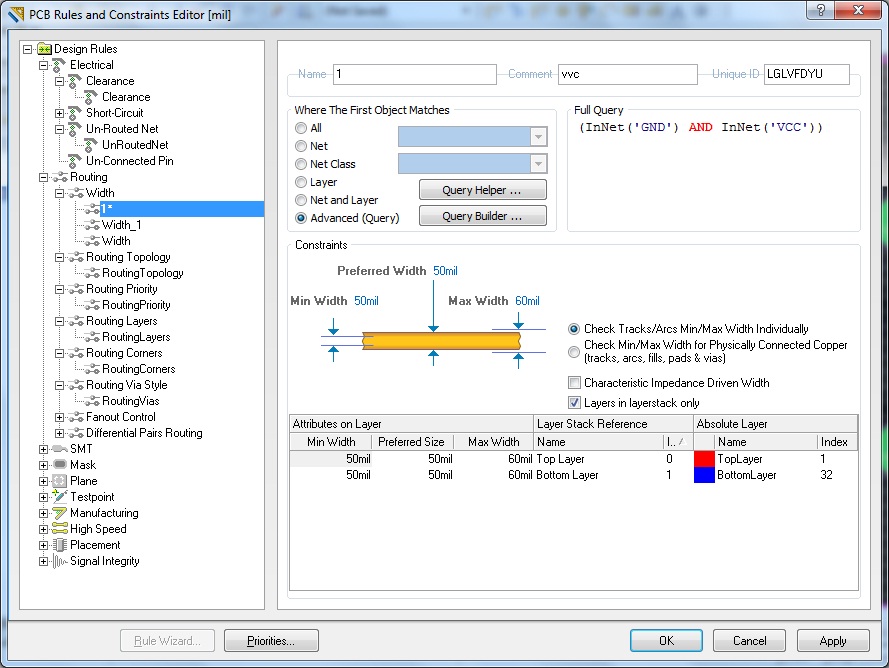Select the RoutingPriority rule
889x668 pixels.
pyautogui.click(x=136, y=305)
